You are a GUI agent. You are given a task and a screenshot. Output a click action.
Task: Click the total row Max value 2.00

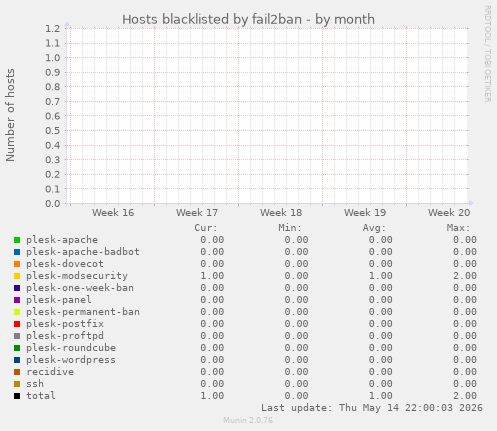tap(465, 396)
